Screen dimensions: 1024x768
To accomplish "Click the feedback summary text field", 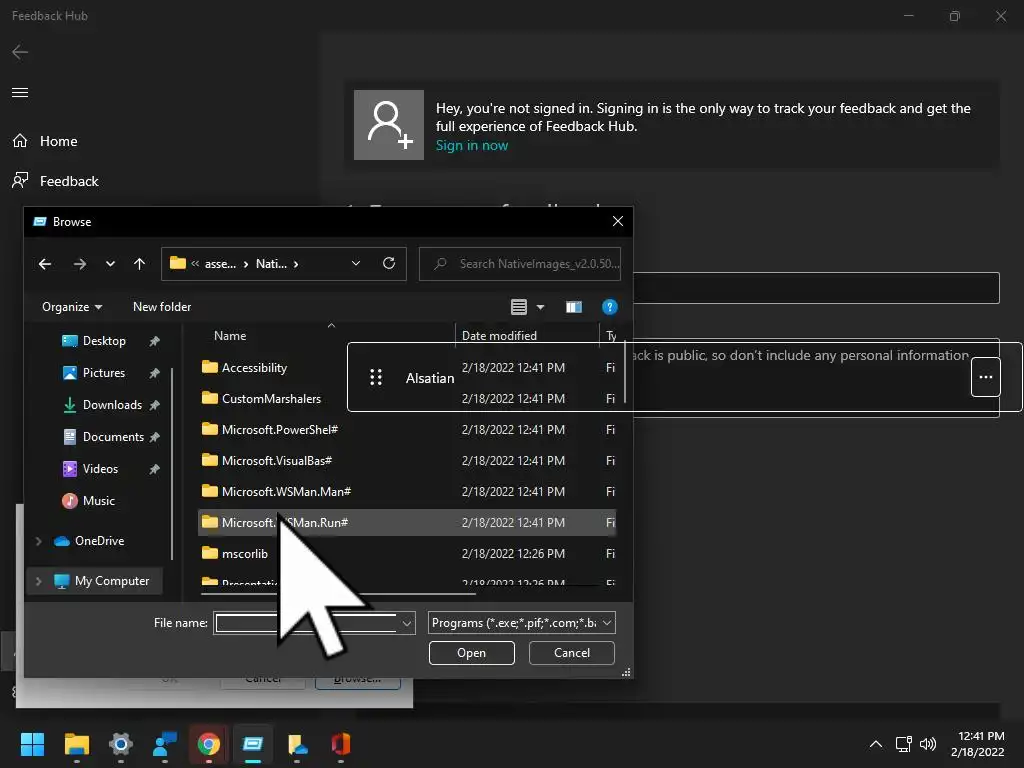I will pyautogui.click(x=816, y=288).
